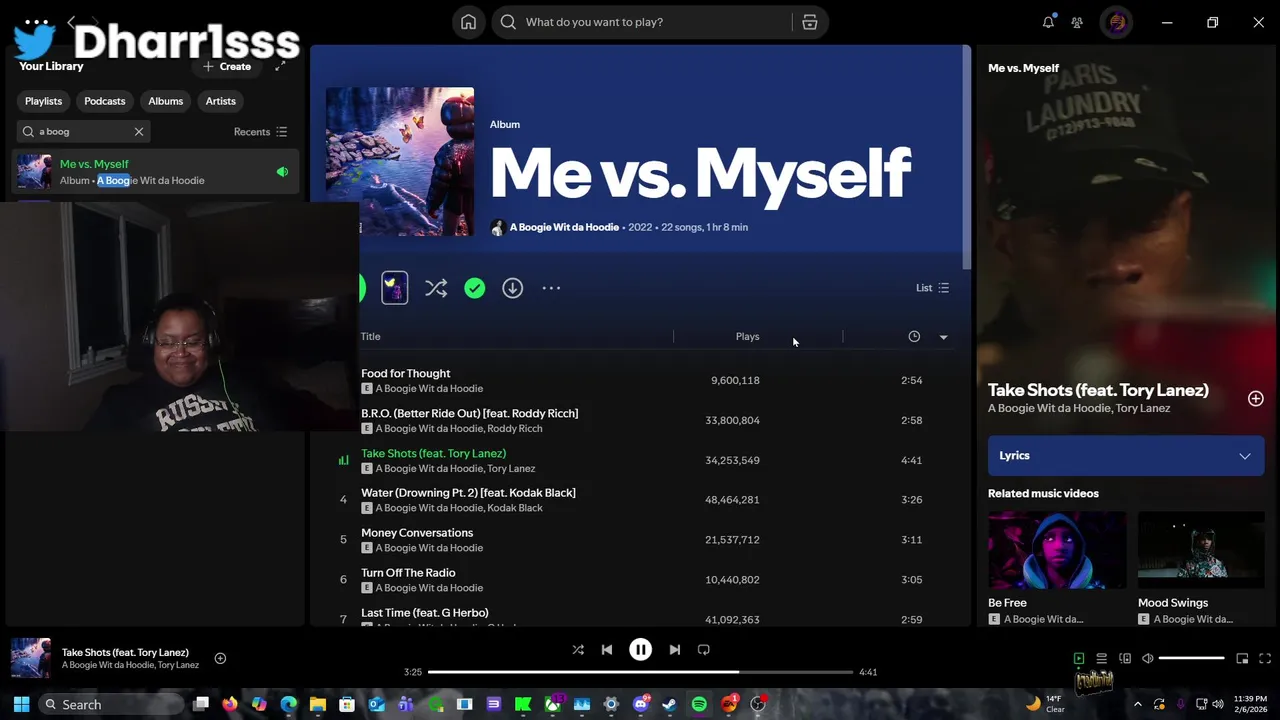
Task: Toggle shuffle in the player bar
Action: 578,650
